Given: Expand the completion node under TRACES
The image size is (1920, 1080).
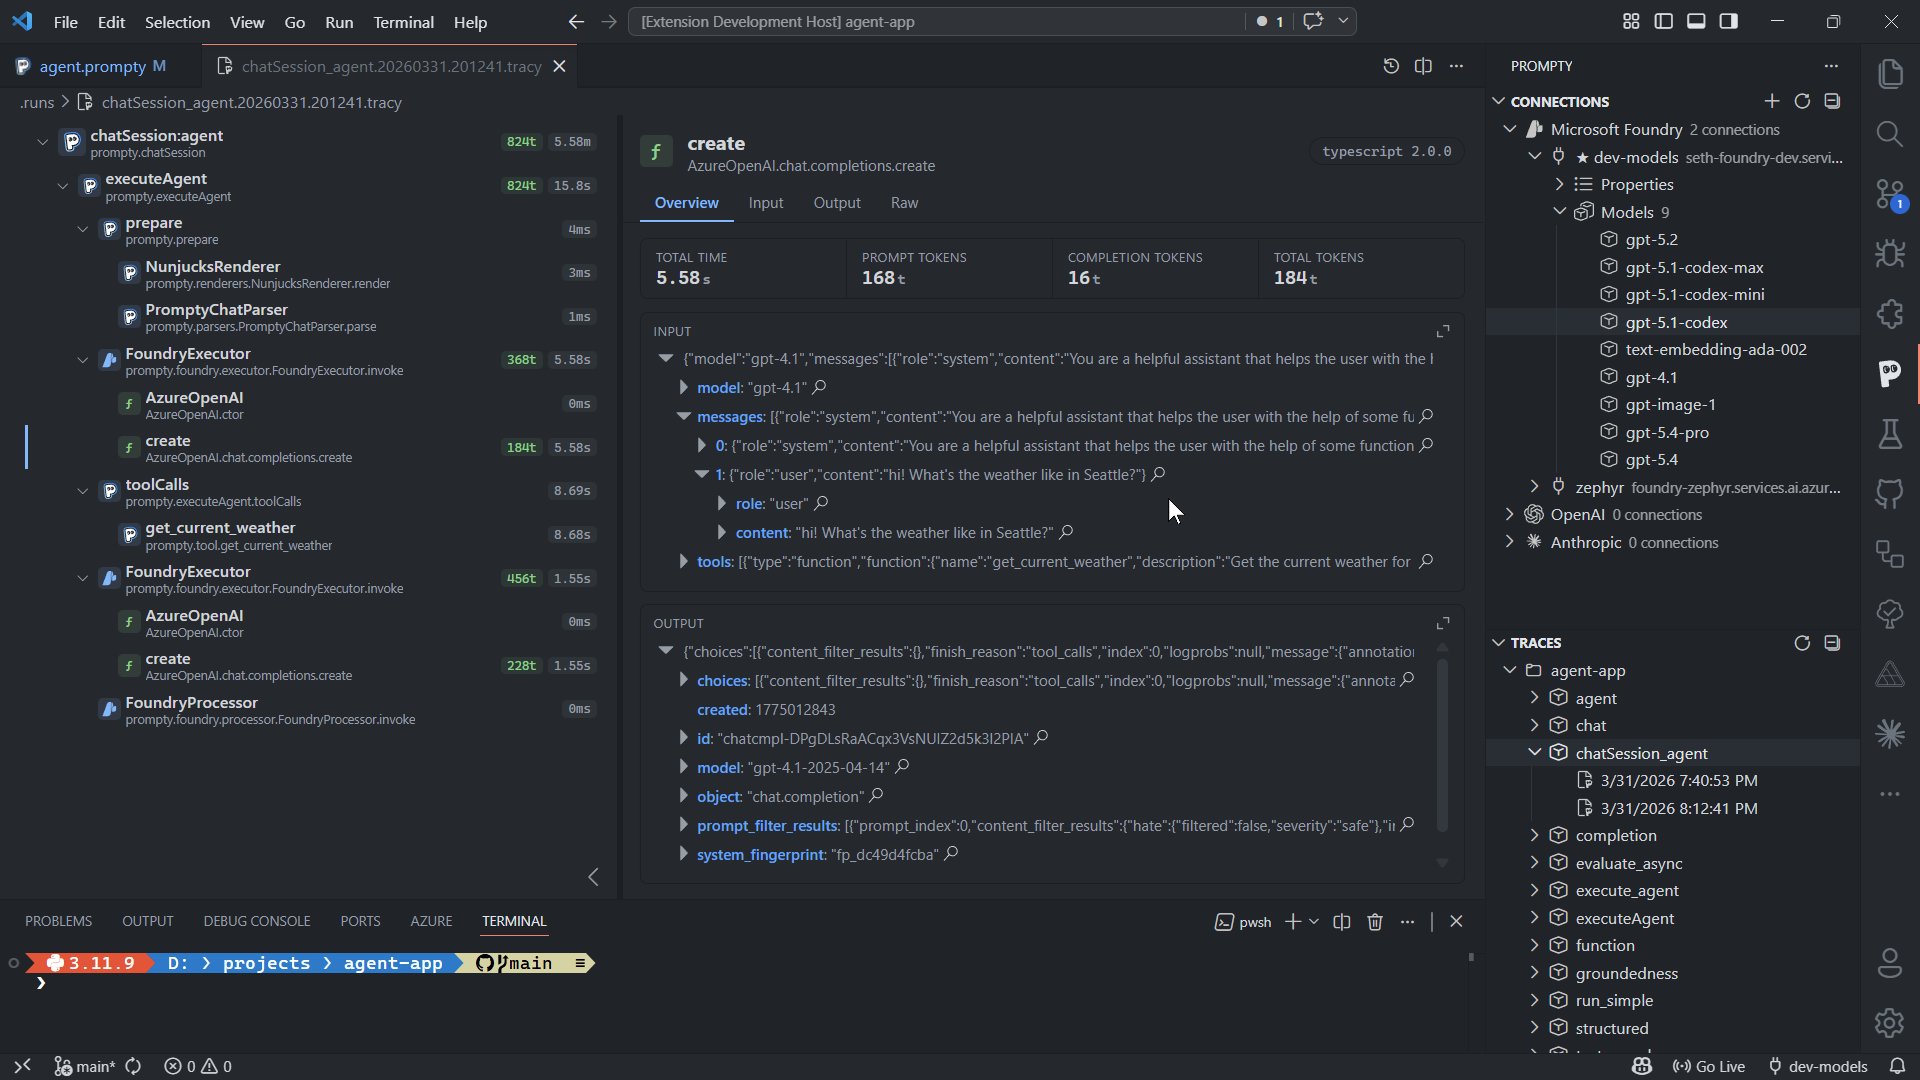Looking at the screenshot, I should (1534, 835).
